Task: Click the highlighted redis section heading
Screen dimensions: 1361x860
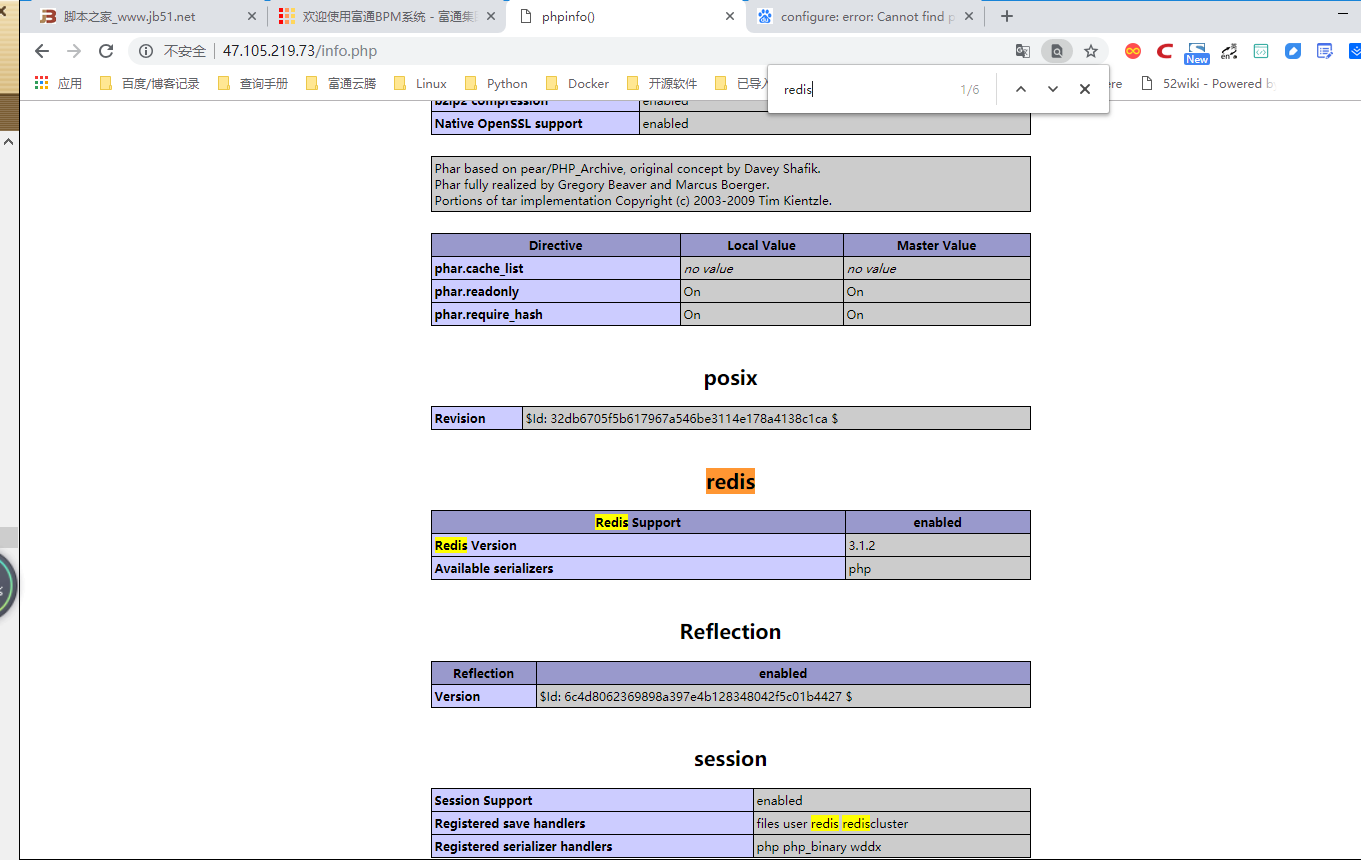Action: [730, 481]
